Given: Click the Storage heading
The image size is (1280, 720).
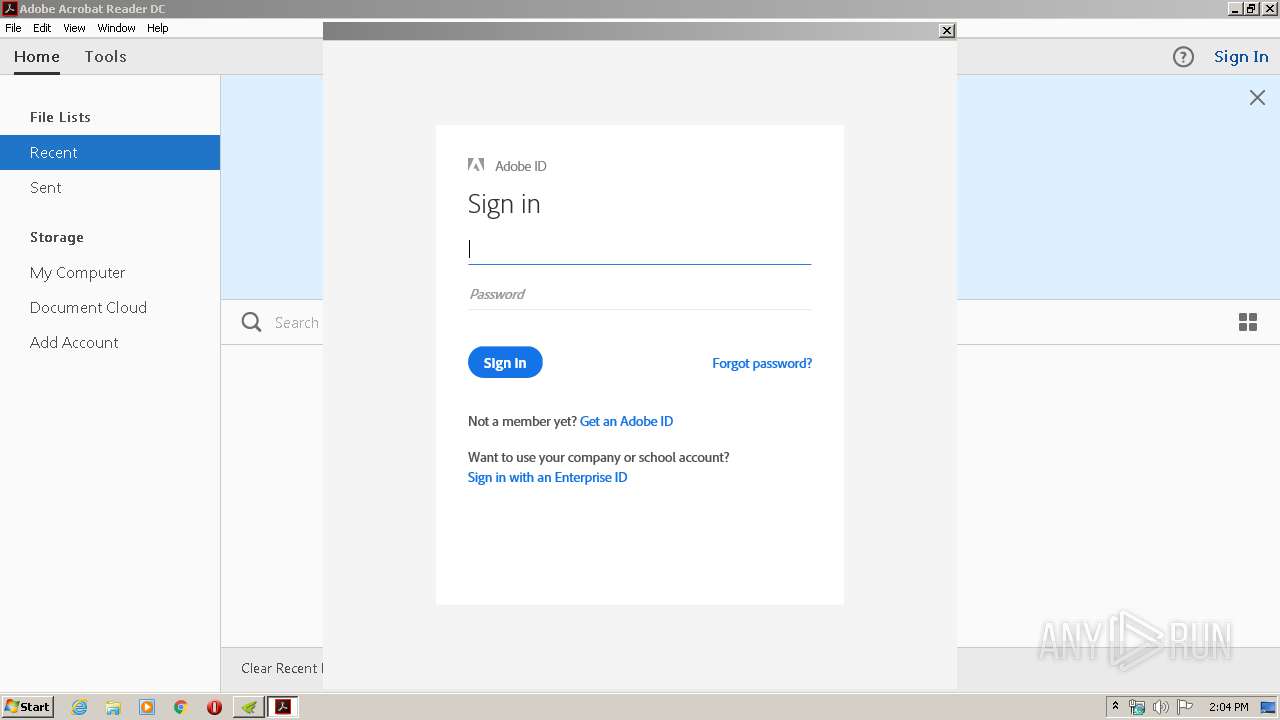Looking at the screenshot, I should (x=57, y=237).
